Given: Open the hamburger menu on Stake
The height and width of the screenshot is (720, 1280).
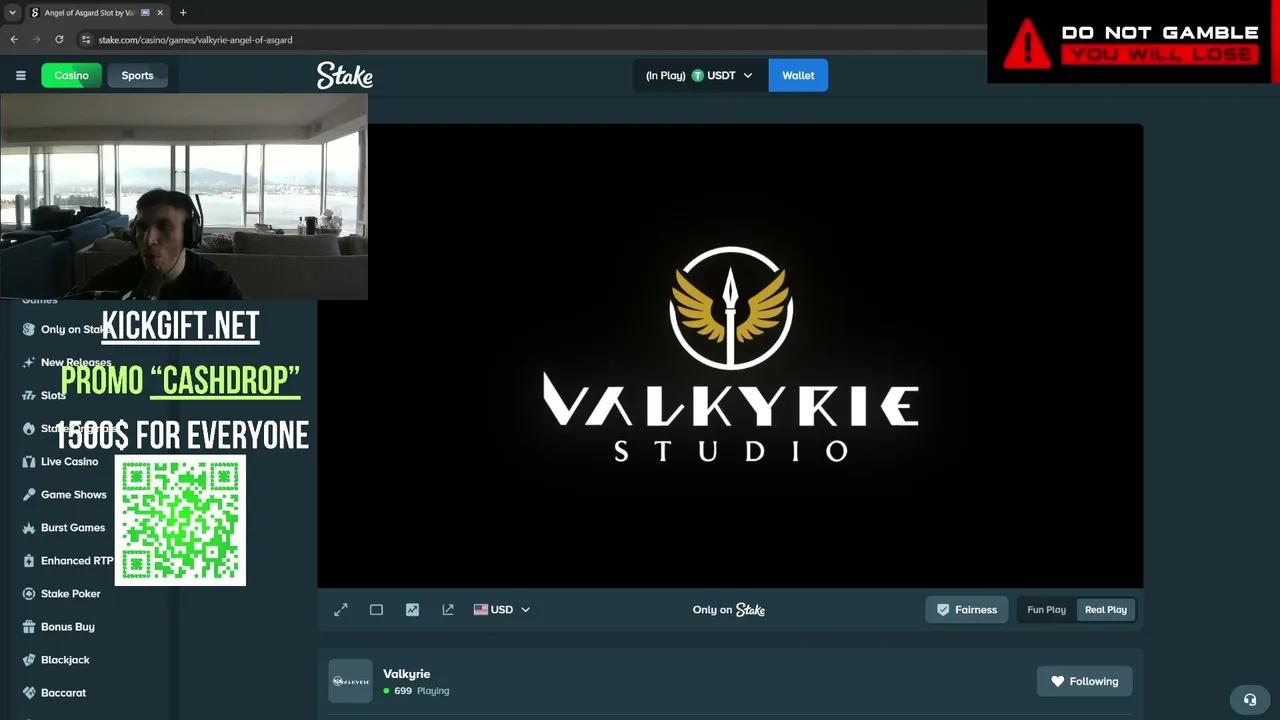Looking at the screenshot, I should point(20,75).
